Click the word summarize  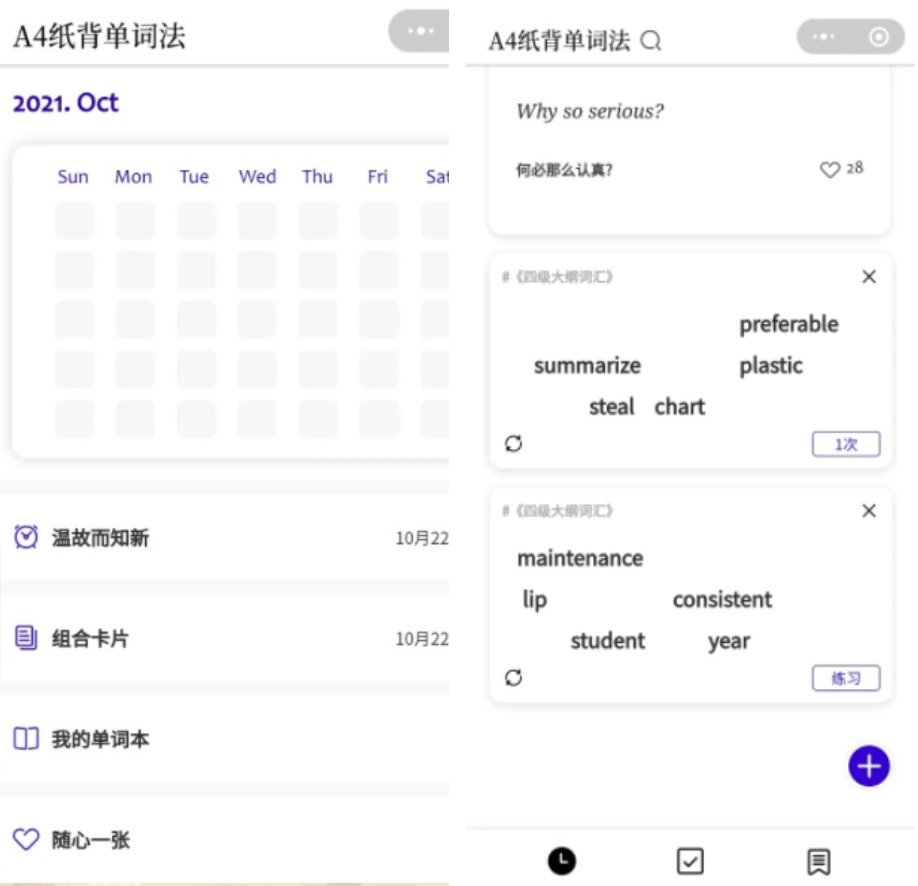coord(587,366)
